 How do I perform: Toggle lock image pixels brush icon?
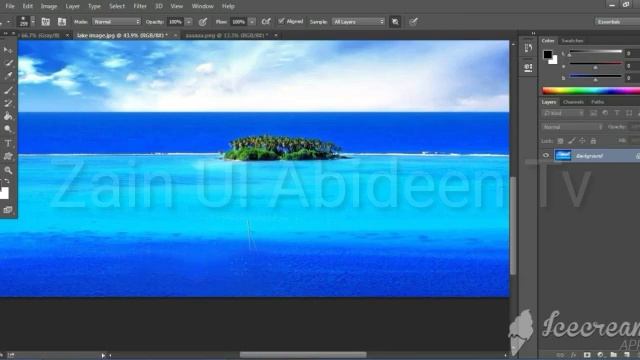click(571, 141)
